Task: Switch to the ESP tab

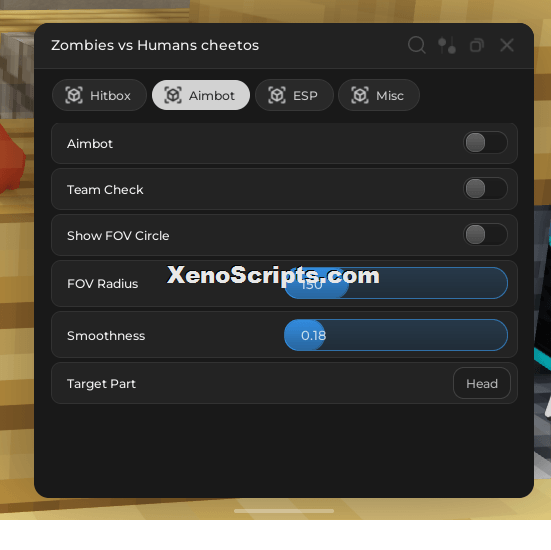Action: pos(294,95)
